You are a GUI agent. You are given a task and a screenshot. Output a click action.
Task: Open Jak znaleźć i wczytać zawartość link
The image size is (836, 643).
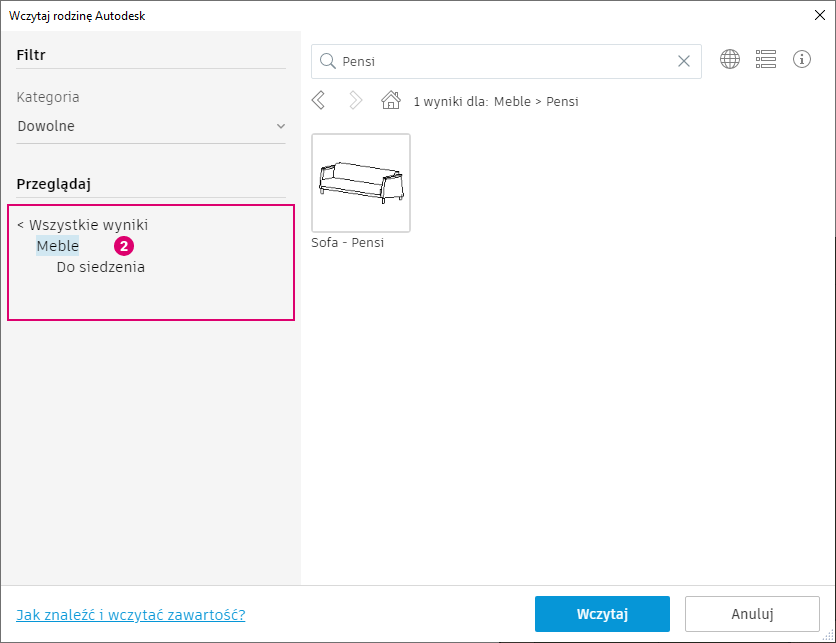(131, 614)
